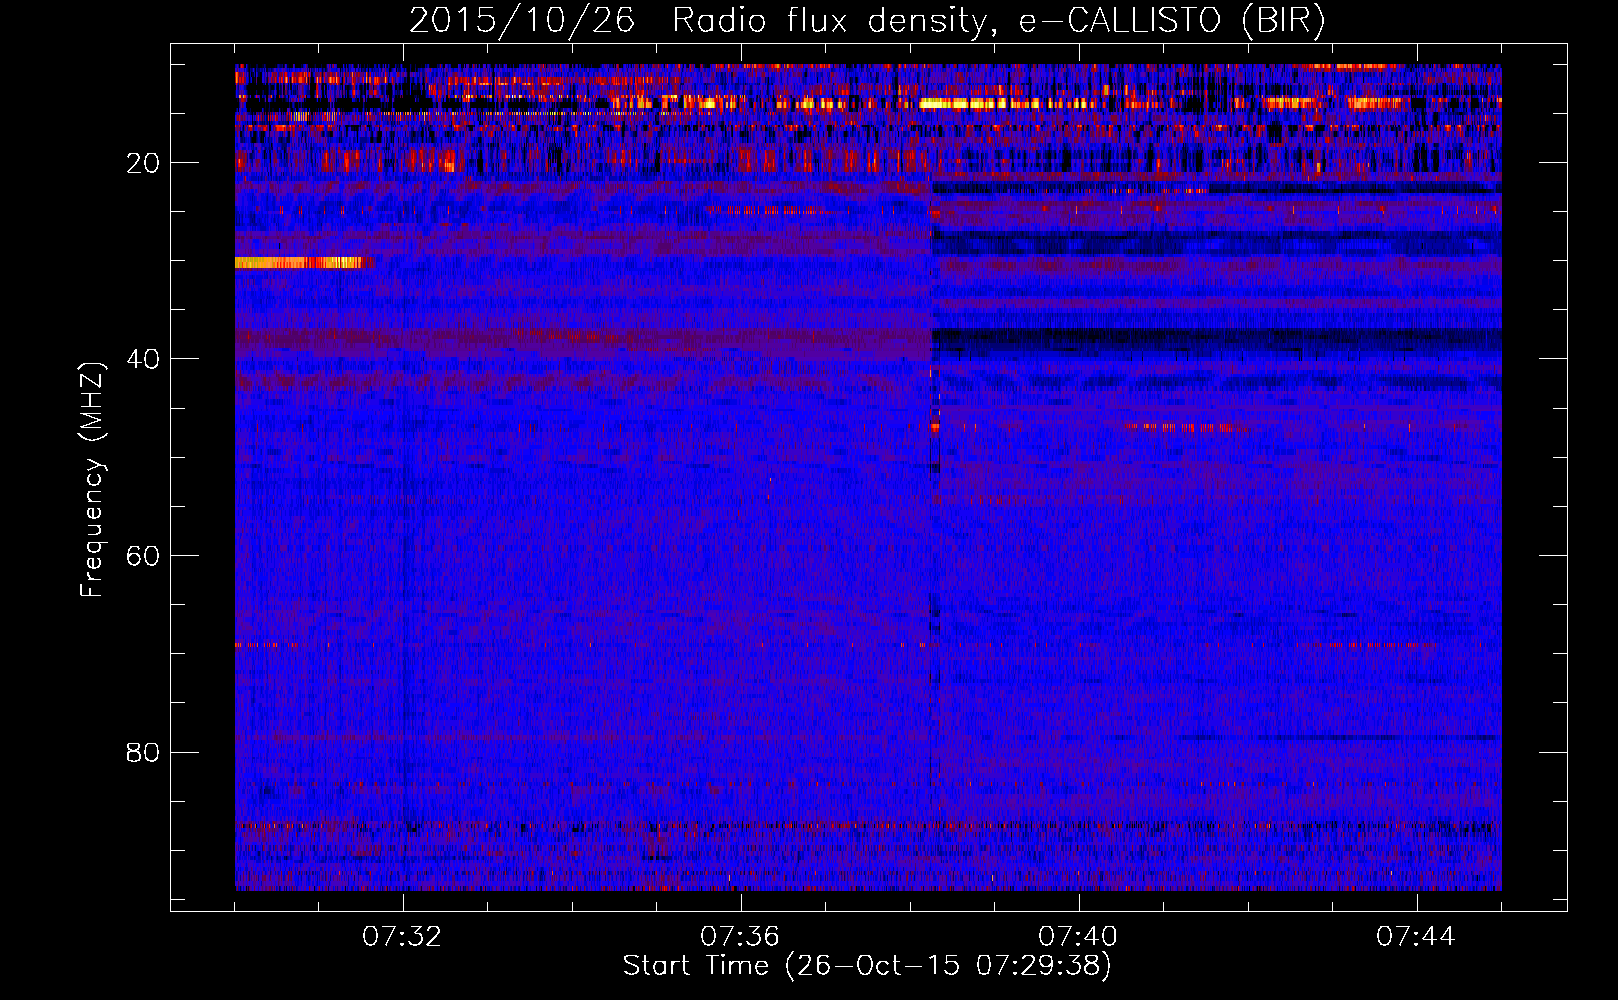Click the 20 MHz frequency tick label
The width and height of the screenshot is (1618, 1000).
click(x=144, y=163)
